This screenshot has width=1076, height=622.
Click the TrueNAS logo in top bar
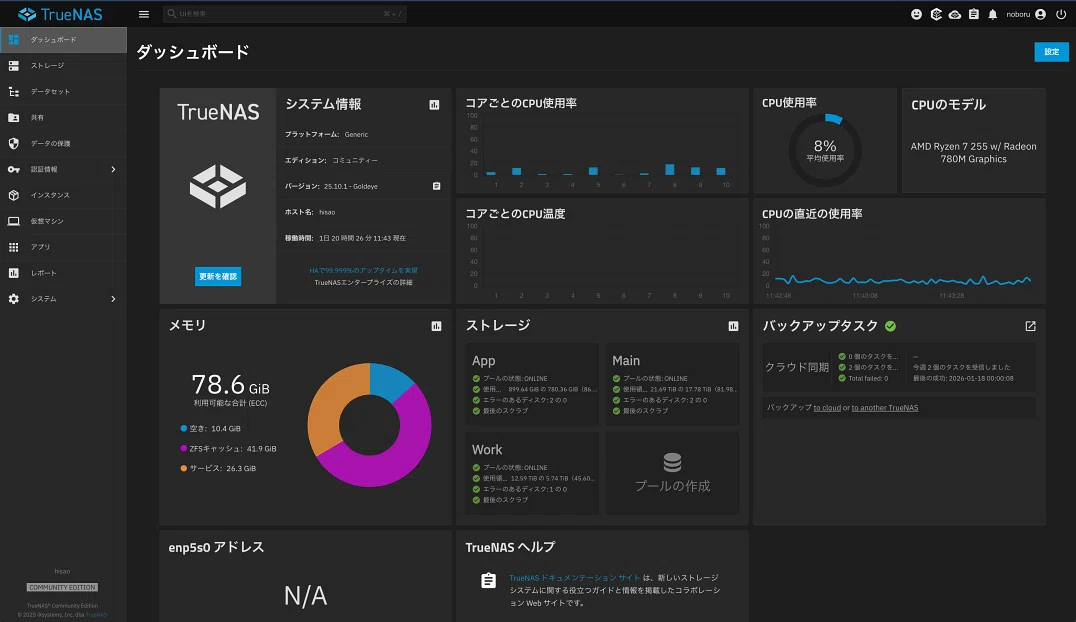pyautogui.click(x=60, y=14)
